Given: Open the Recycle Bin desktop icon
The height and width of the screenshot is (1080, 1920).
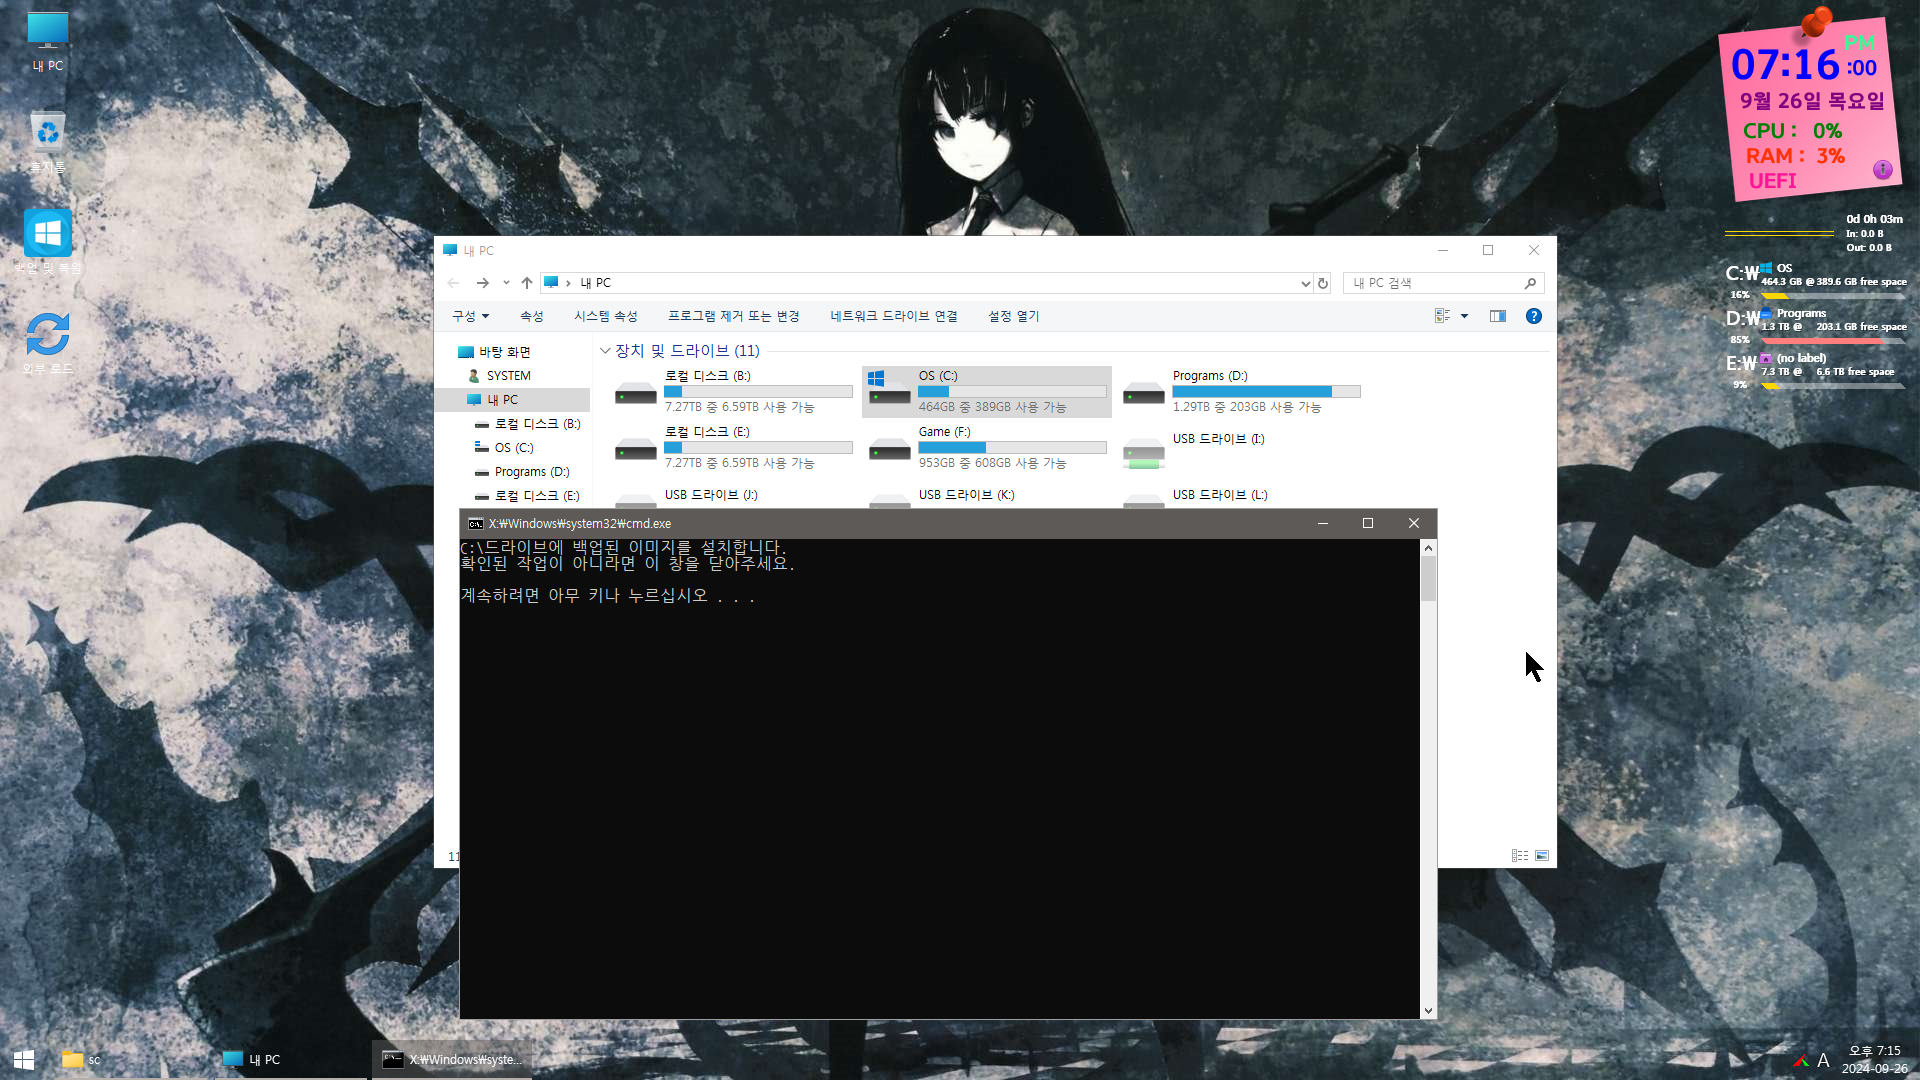Looking at the screenshot, I should [47, 142].
